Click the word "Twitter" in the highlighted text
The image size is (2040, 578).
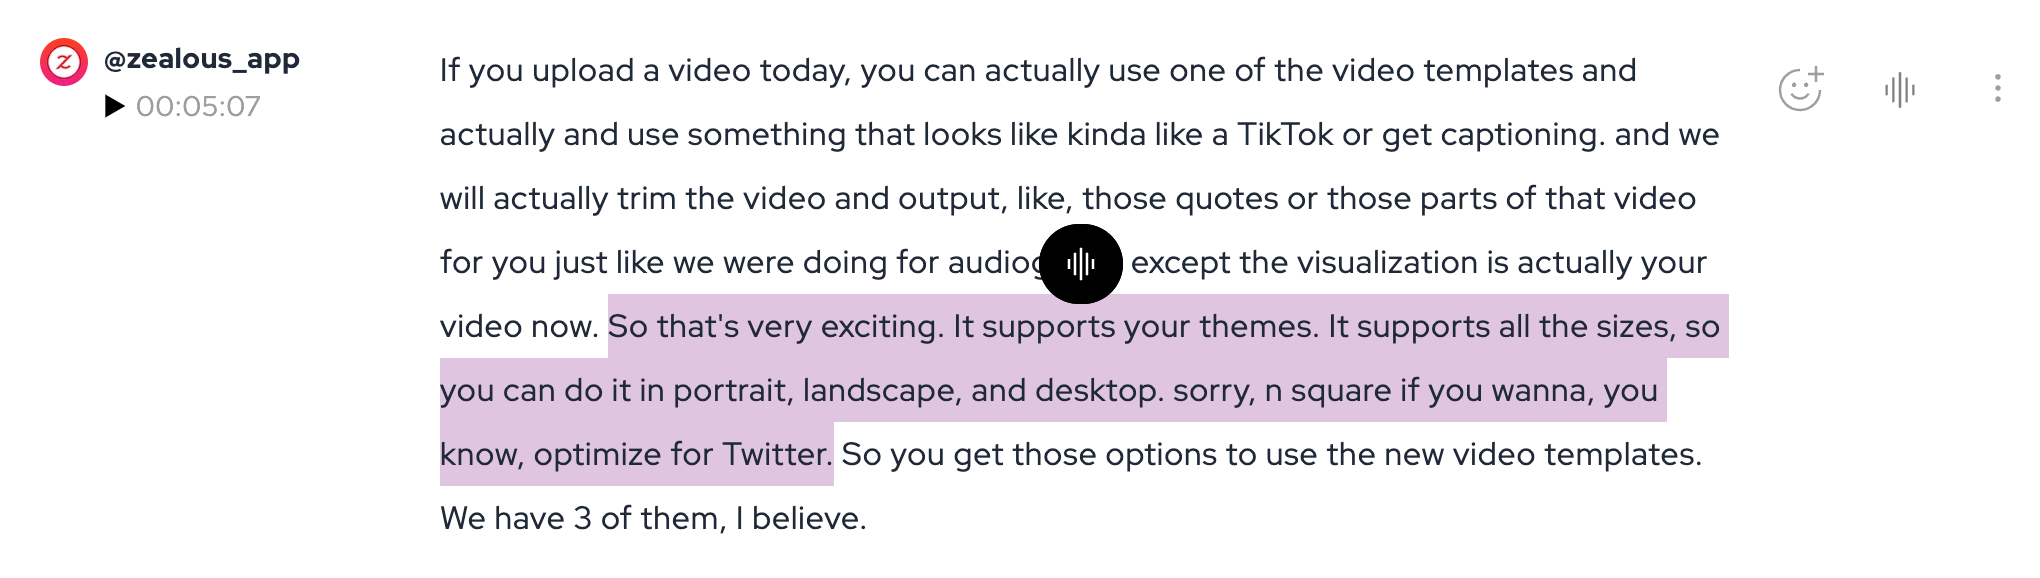775,455
